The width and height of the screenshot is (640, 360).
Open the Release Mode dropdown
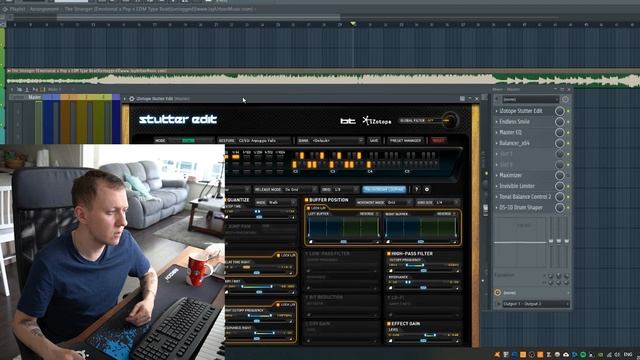285,189
